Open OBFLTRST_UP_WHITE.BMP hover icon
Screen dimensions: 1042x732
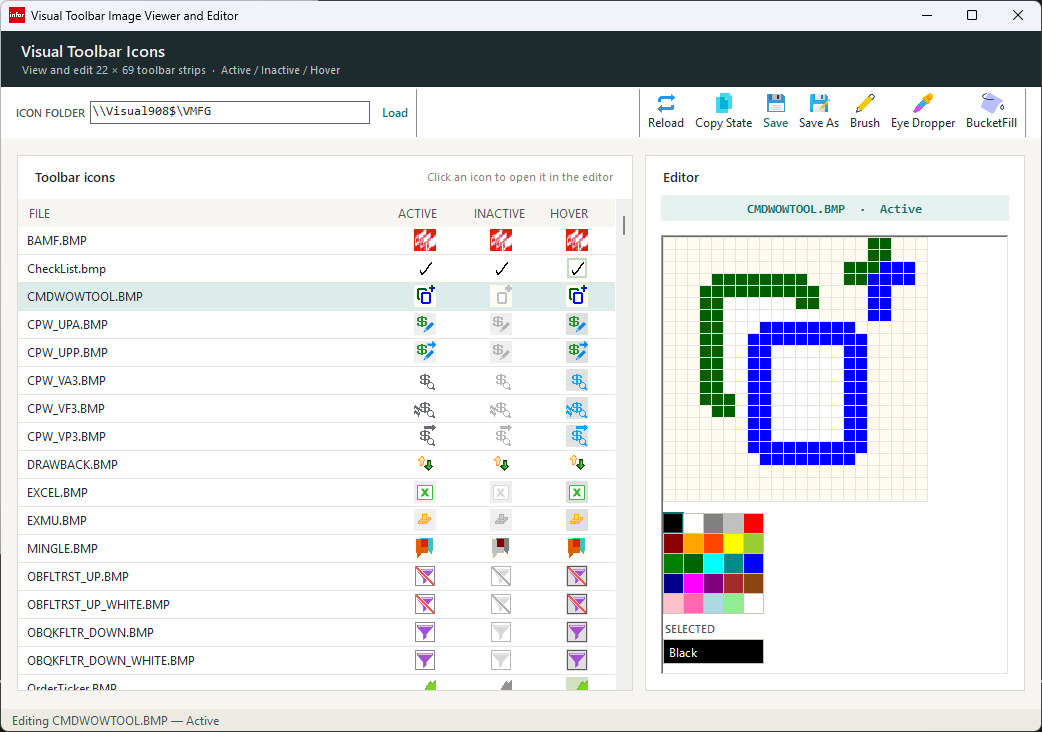tap(577, 604)
